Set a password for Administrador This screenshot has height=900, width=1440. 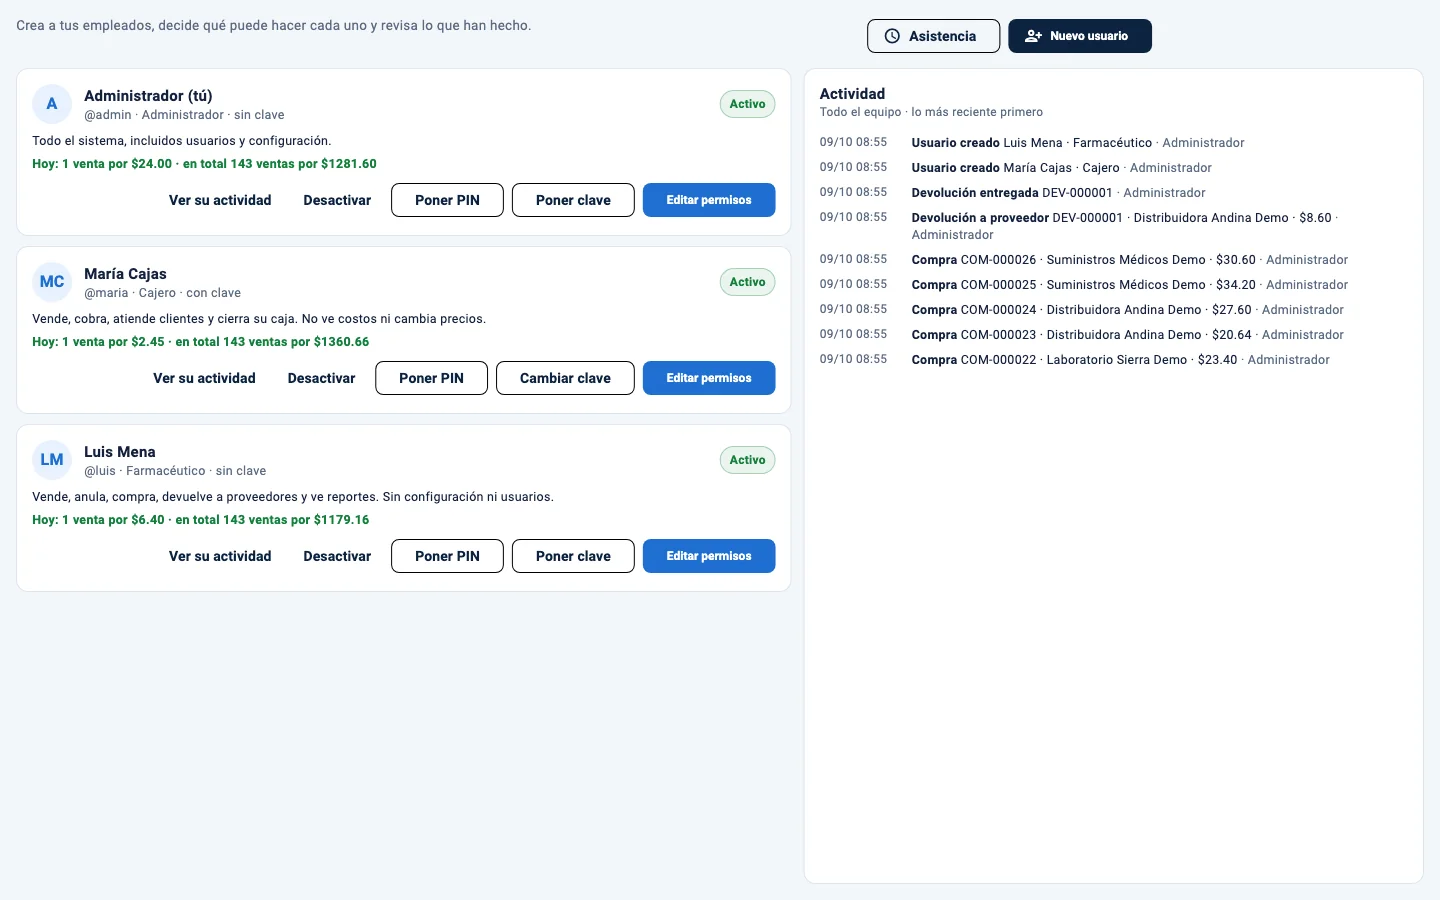point(573,200)
